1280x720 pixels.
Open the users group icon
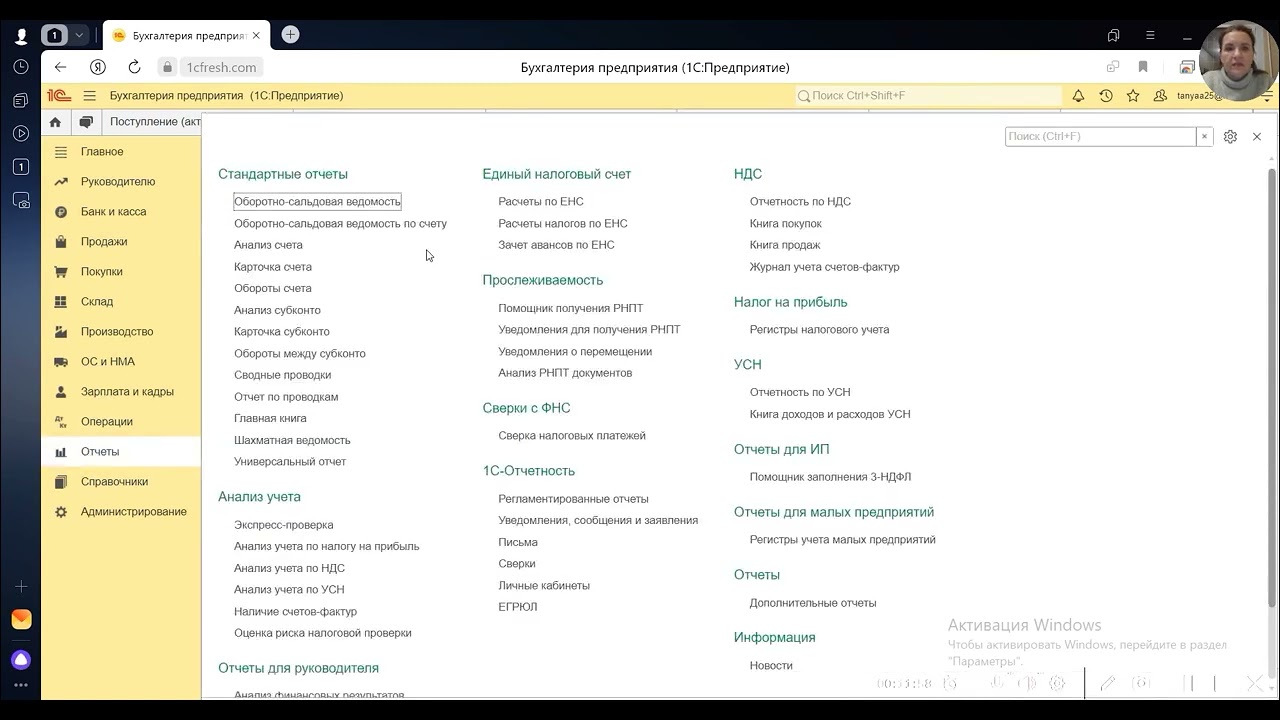(x=1160, y=96)
